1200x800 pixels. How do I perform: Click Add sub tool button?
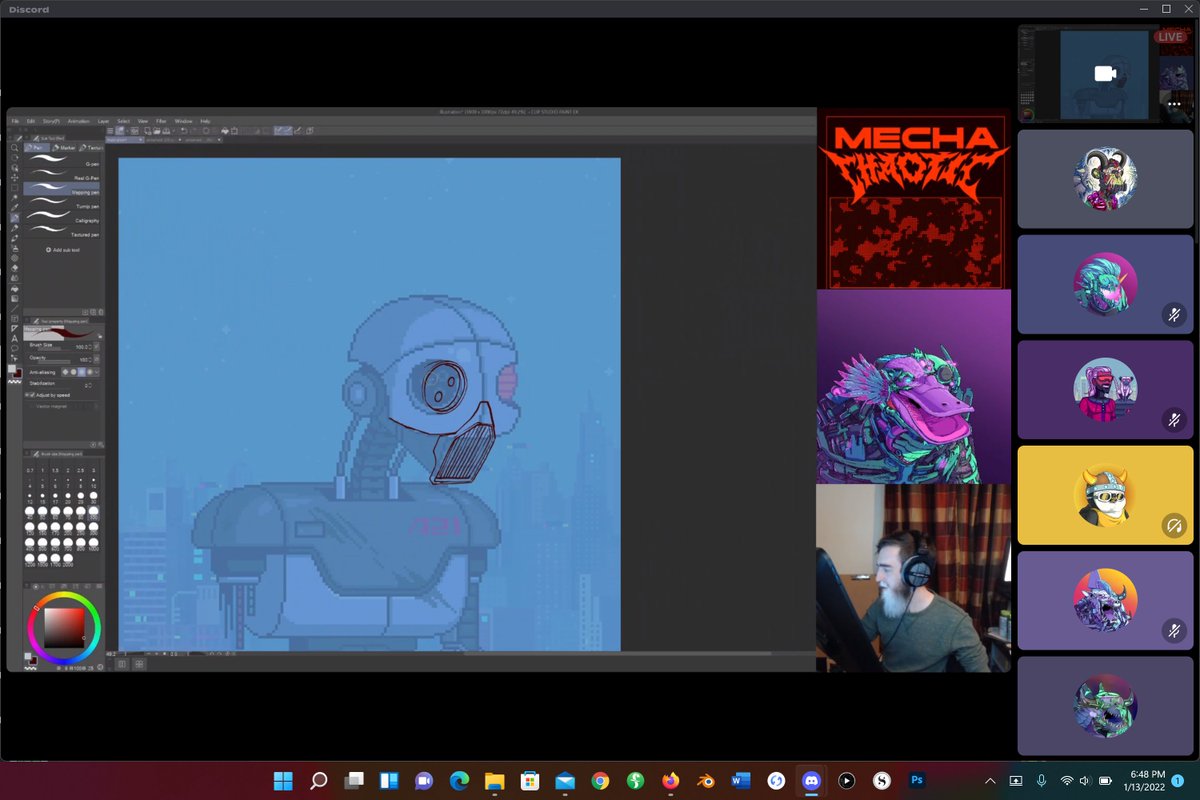[x=63, y=250]
